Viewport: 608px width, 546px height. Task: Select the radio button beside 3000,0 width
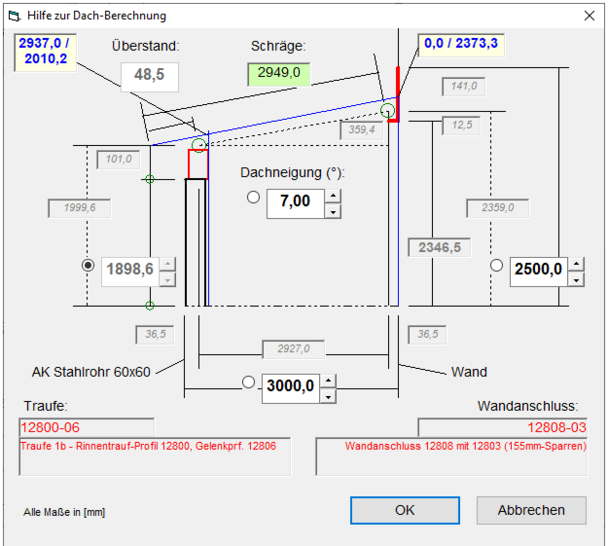249,382
